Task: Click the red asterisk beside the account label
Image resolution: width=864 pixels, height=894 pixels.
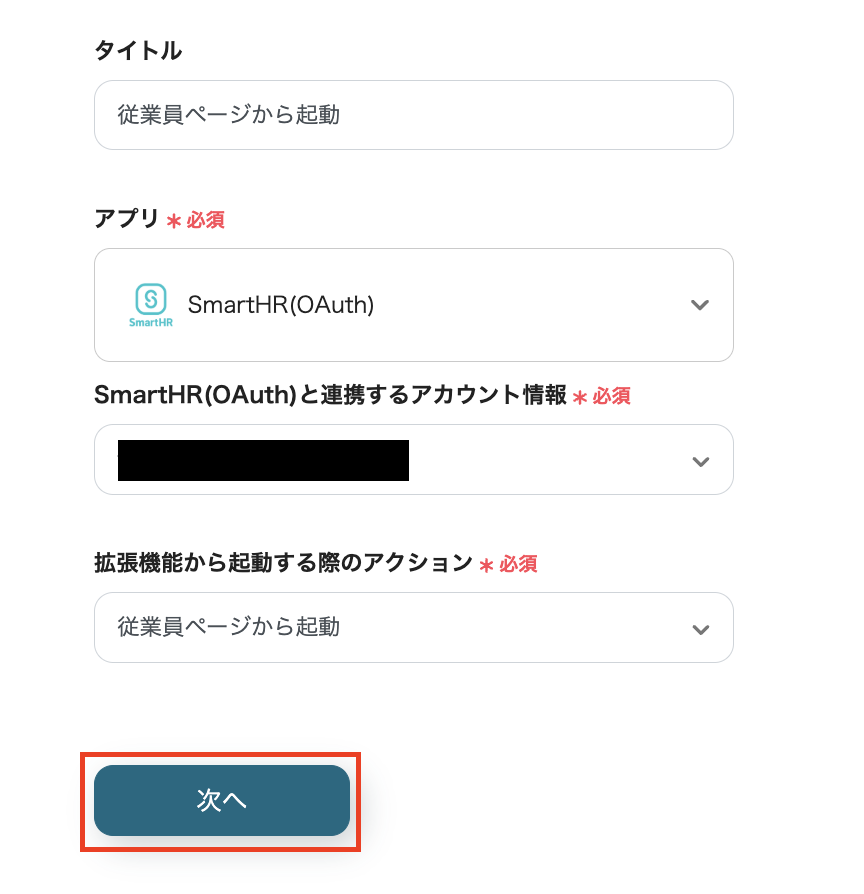Action: (580, 397)
